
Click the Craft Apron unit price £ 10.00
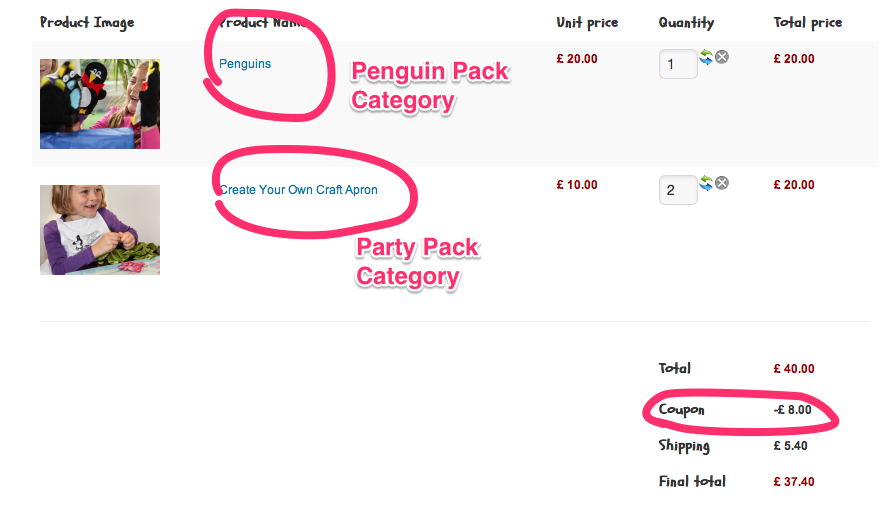pos(577,185)
